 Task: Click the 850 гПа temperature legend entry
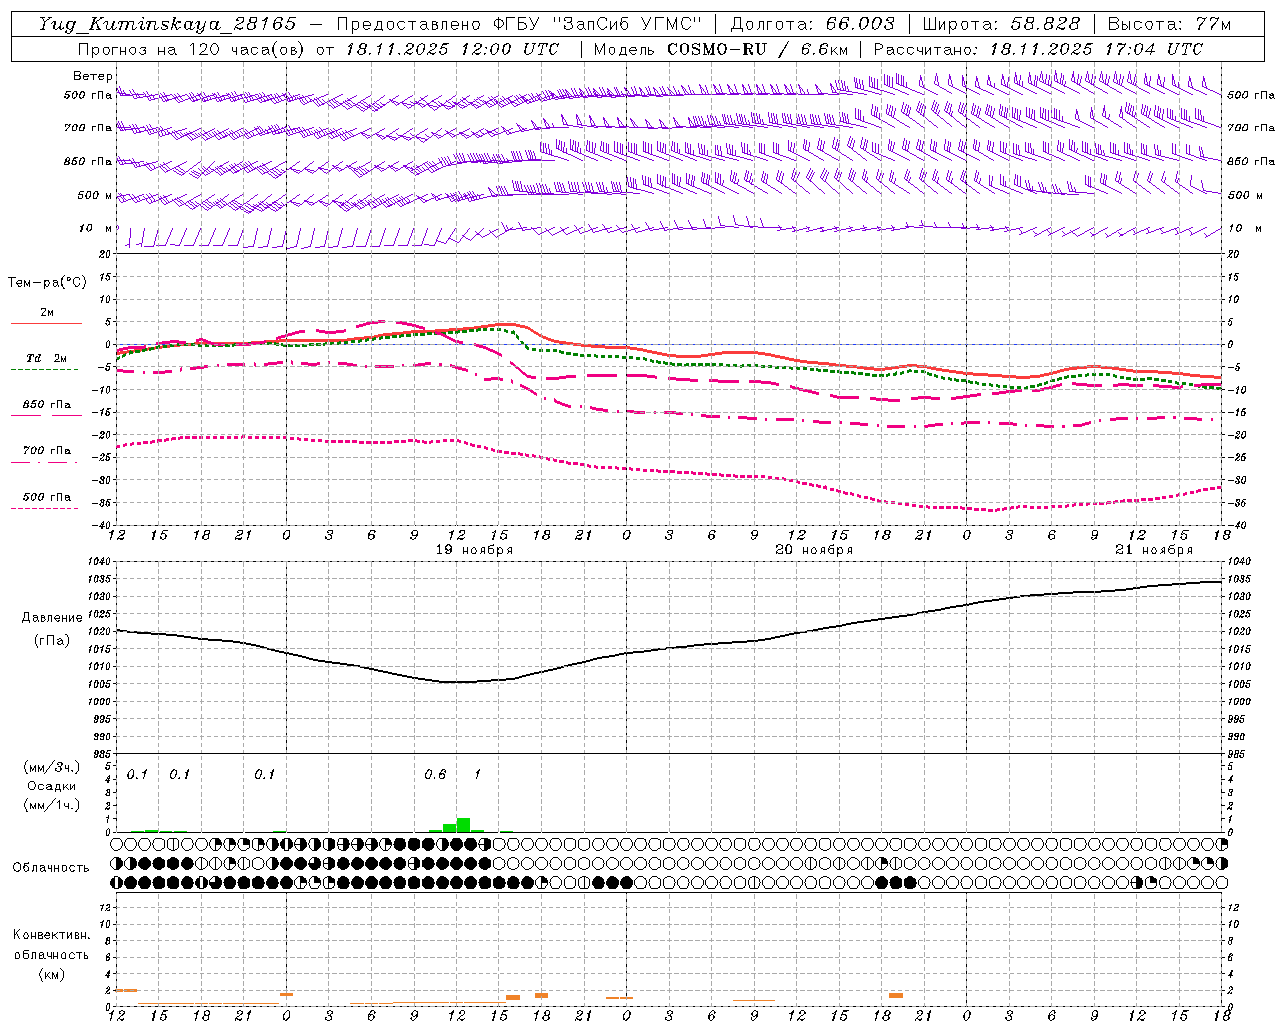pyautogui.click(x=46, y=404)
